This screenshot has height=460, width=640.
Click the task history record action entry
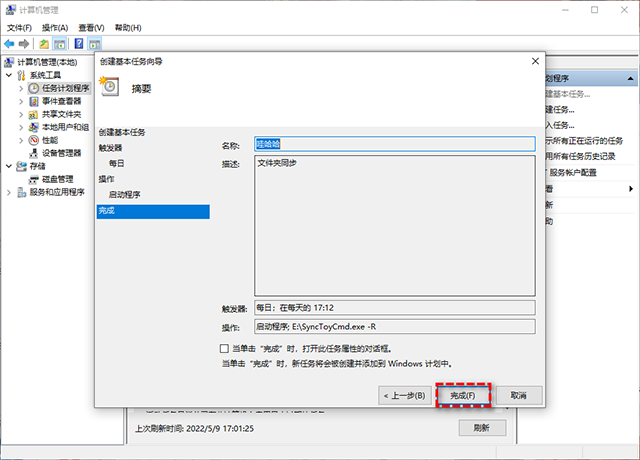click(x=580, y=156)
